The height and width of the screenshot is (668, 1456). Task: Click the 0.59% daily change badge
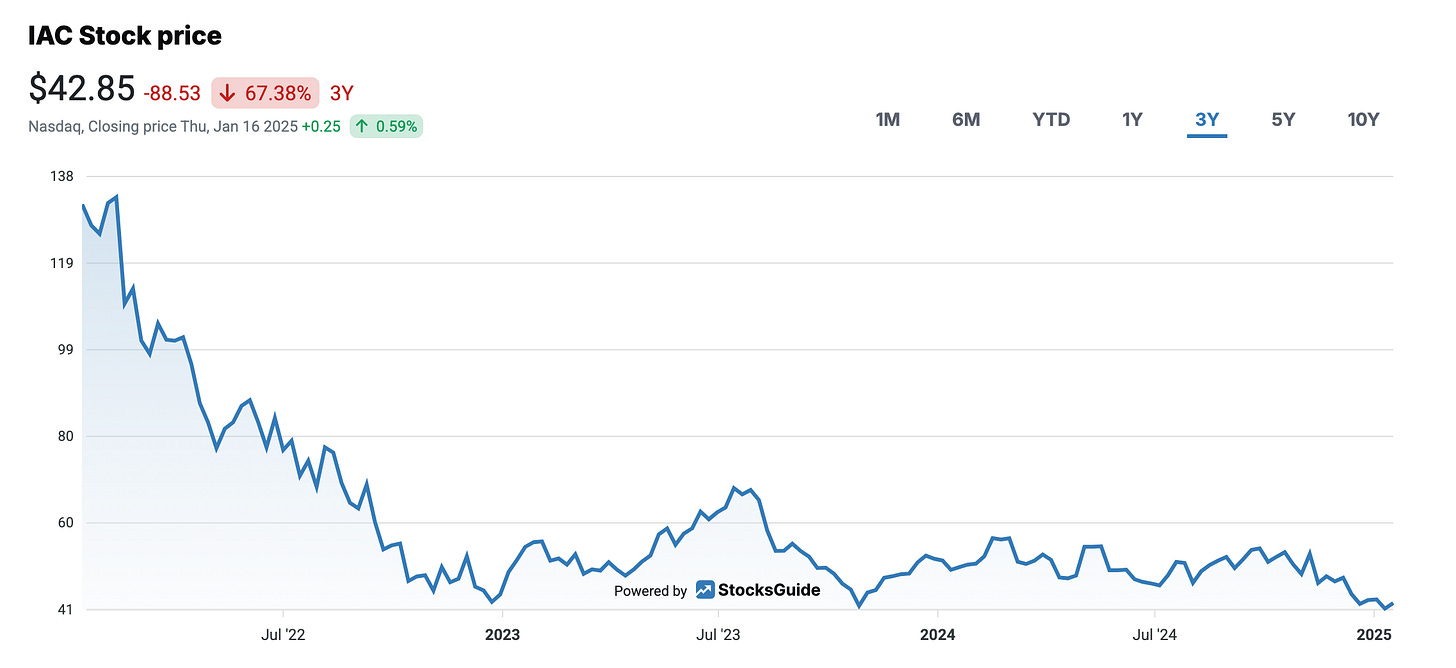386,127
